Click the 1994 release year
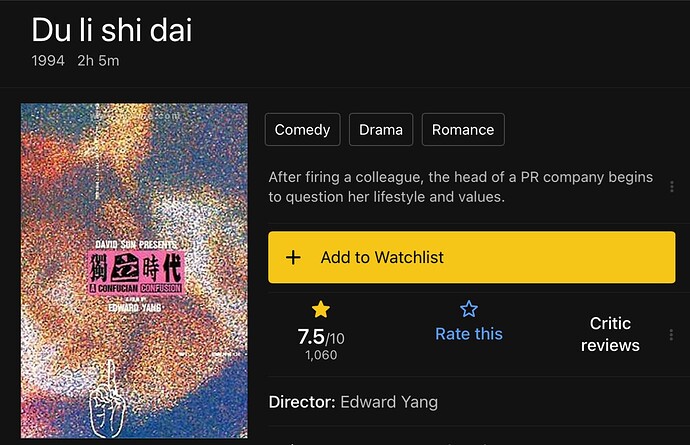The height and width of the screenshot is (445, 690). tap(48, 60)
